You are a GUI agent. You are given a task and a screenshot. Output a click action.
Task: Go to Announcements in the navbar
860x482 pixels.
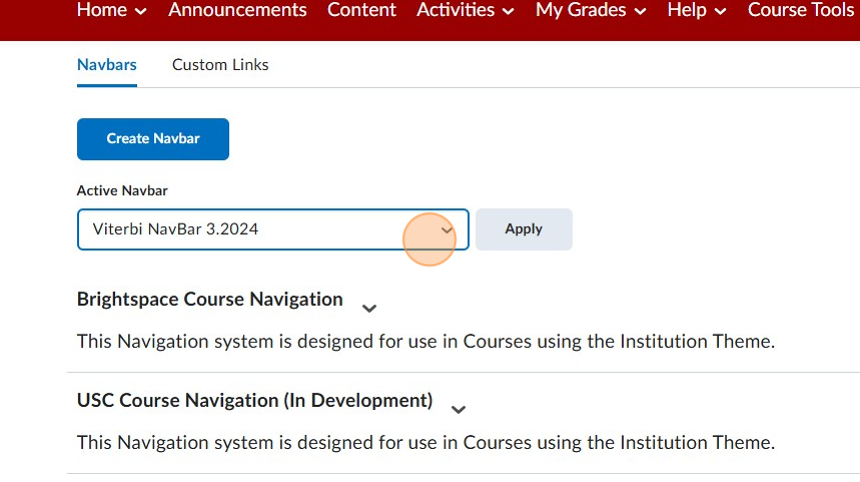(237, 11)
